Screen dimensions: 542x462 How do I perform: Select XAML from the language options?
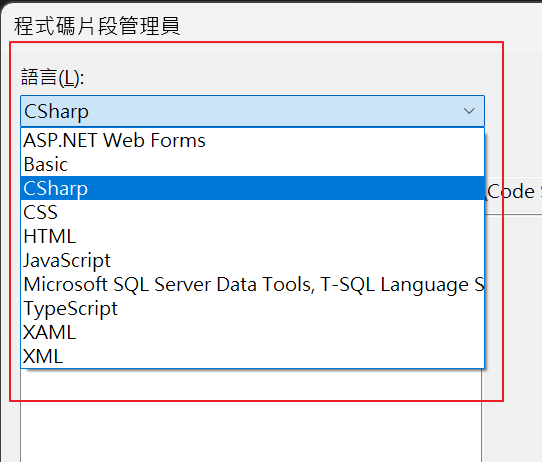coord(252,332)
